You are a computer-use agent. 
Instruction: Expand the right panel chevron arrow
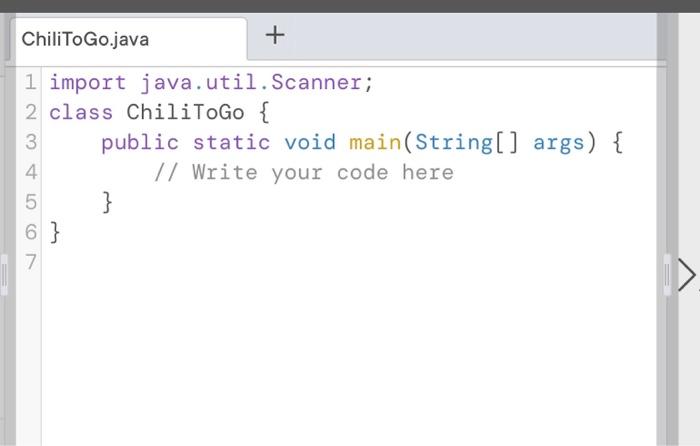pos(687,275)
